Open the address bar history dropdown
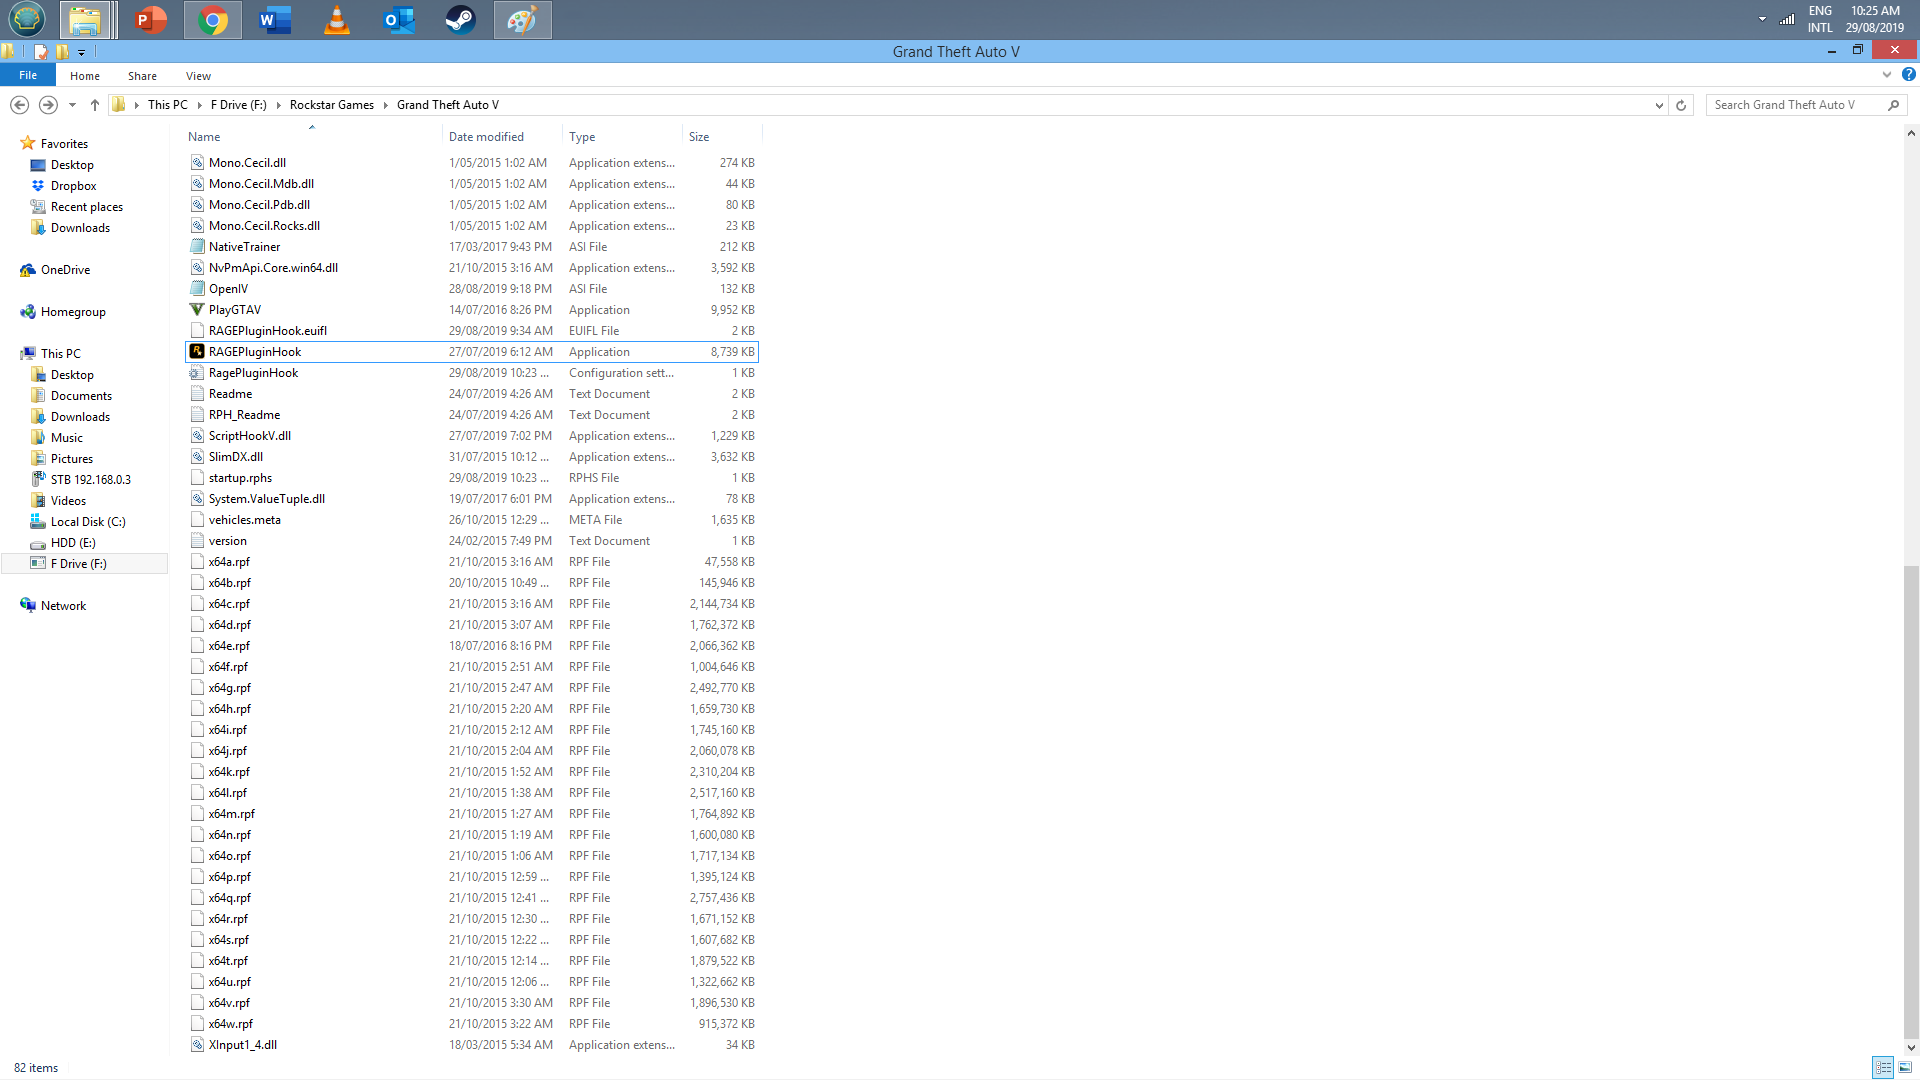Viewport: 1920px width, 1080px height. [1659, 105]
